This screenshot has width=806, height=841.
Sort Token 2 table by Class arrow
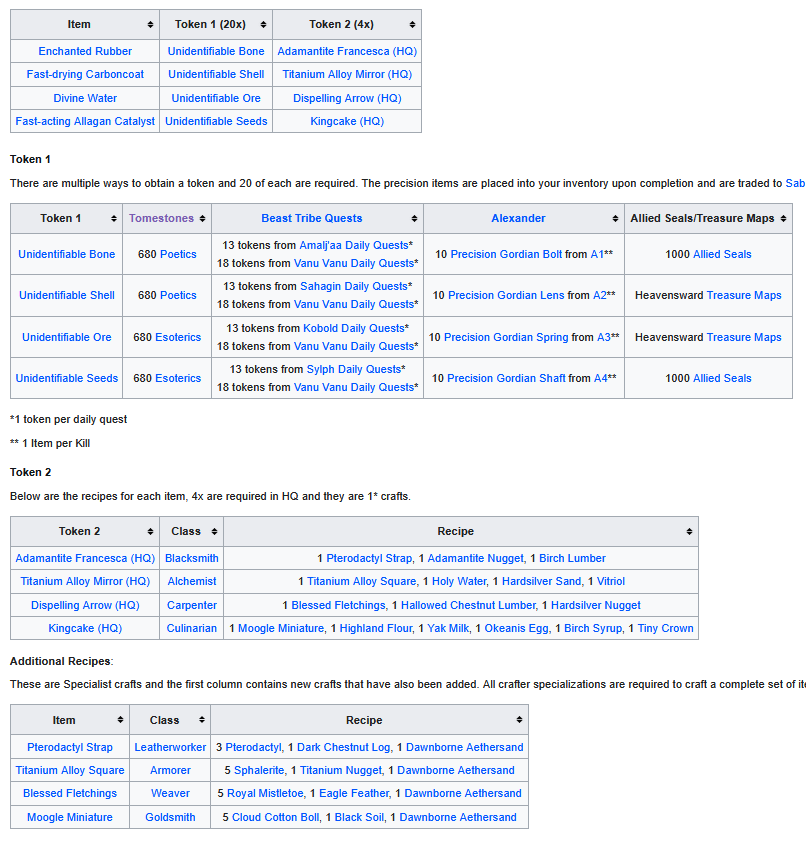point(215,532)
